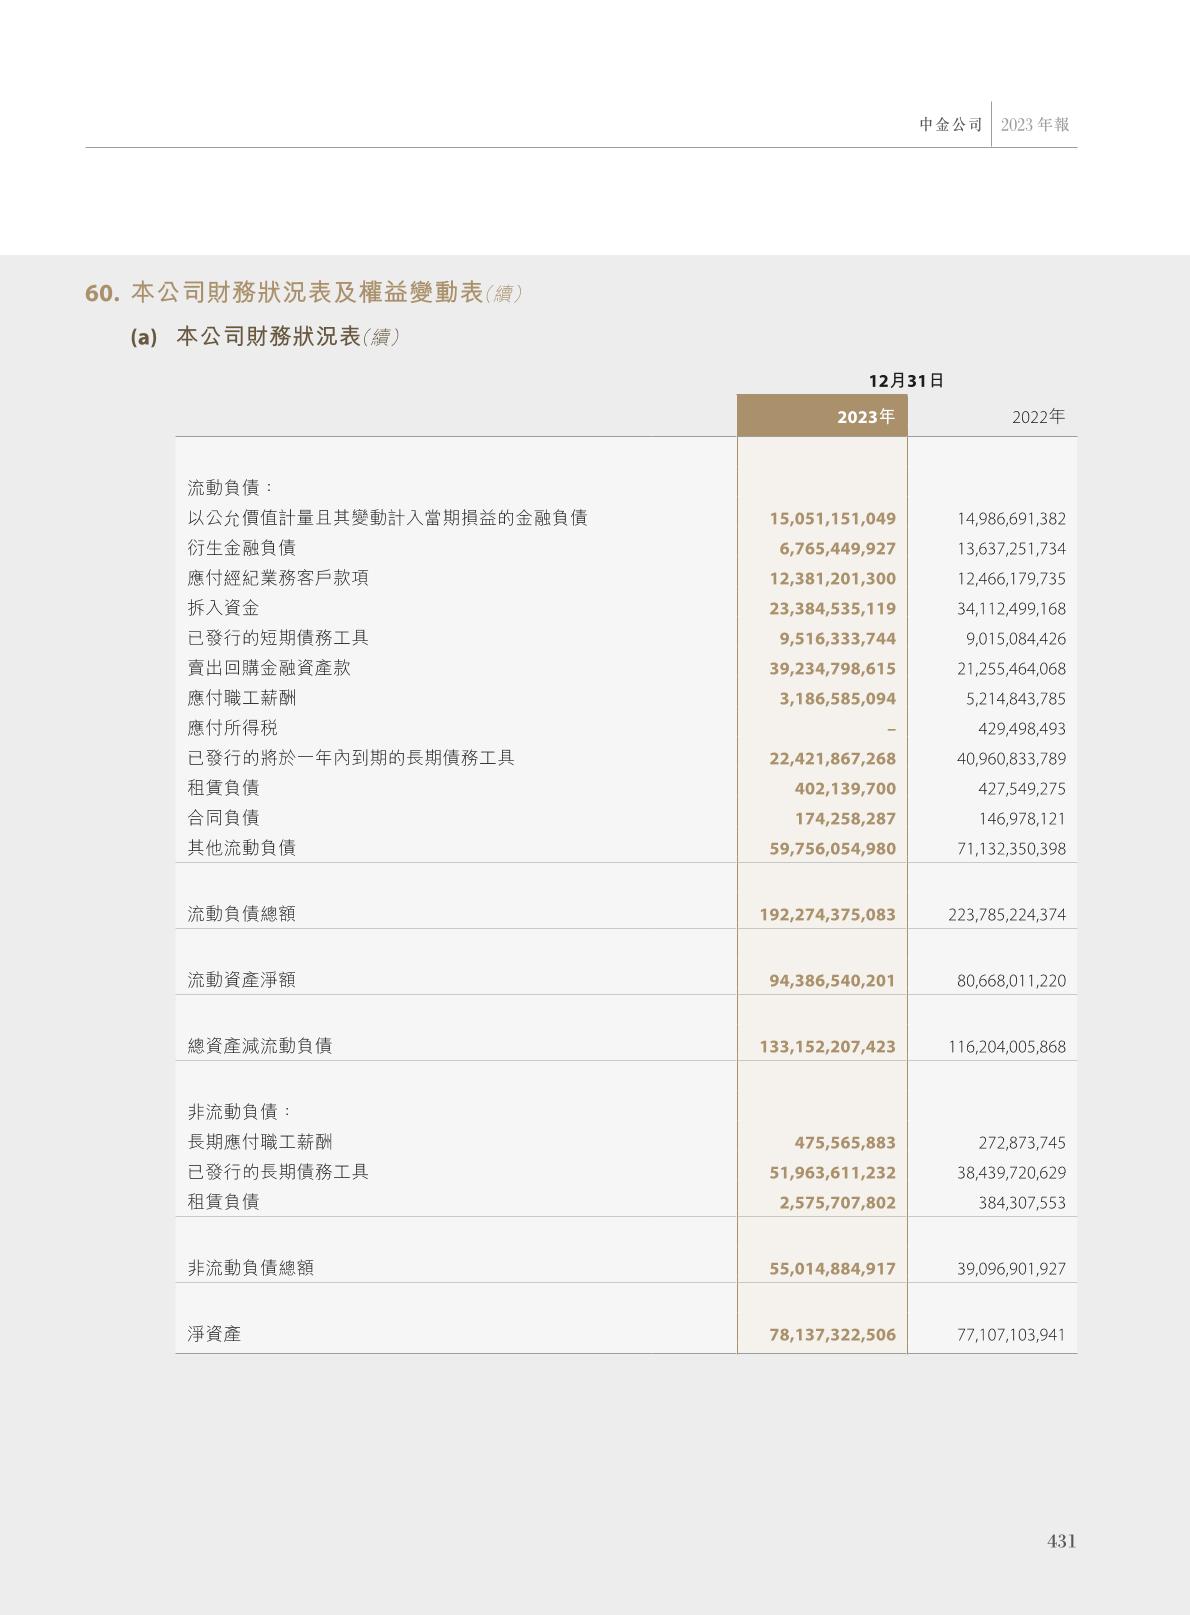Click the 合同負債 row label
Image resolution: width=1190 pixels, height=1615 pixels.
click(223, 818)
